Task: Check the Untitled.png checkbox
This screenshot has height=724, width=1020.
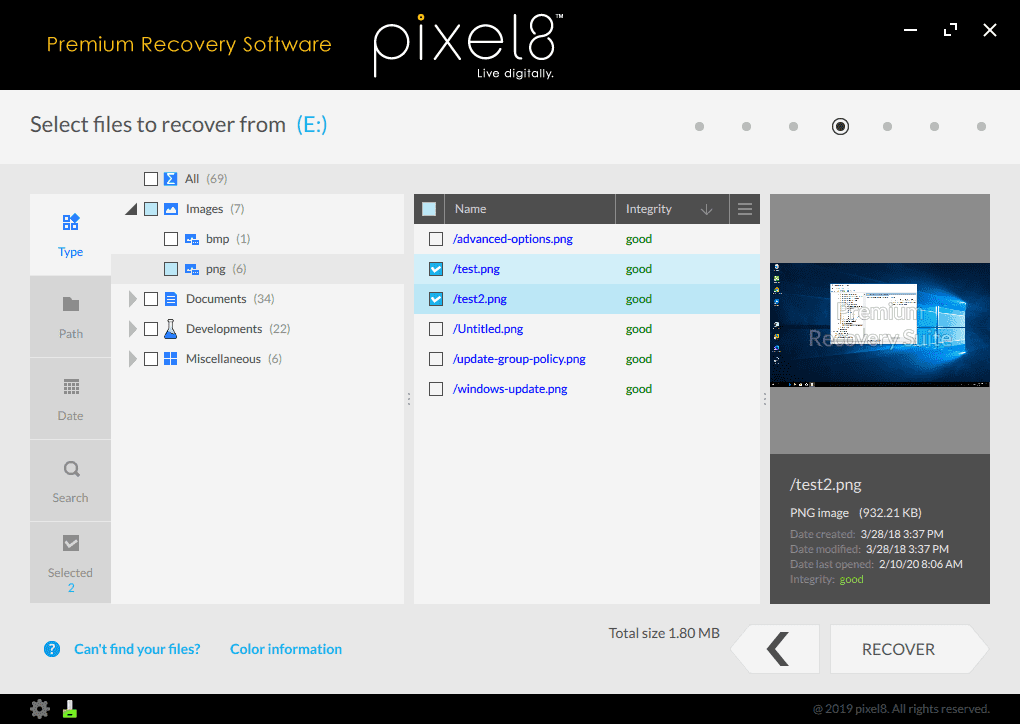Action: (x=436, y=328)
